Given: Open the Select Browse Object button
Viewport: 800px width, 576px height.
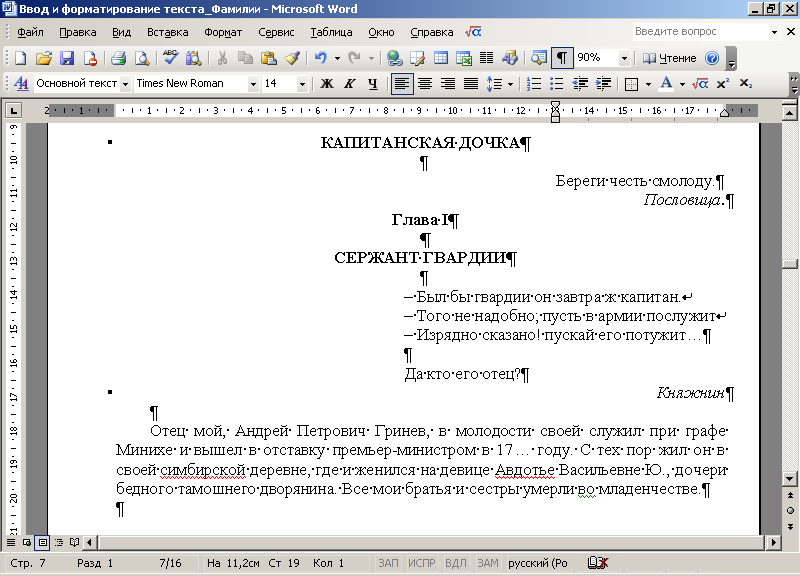Looking at the screenshot, I should [790, 511].
